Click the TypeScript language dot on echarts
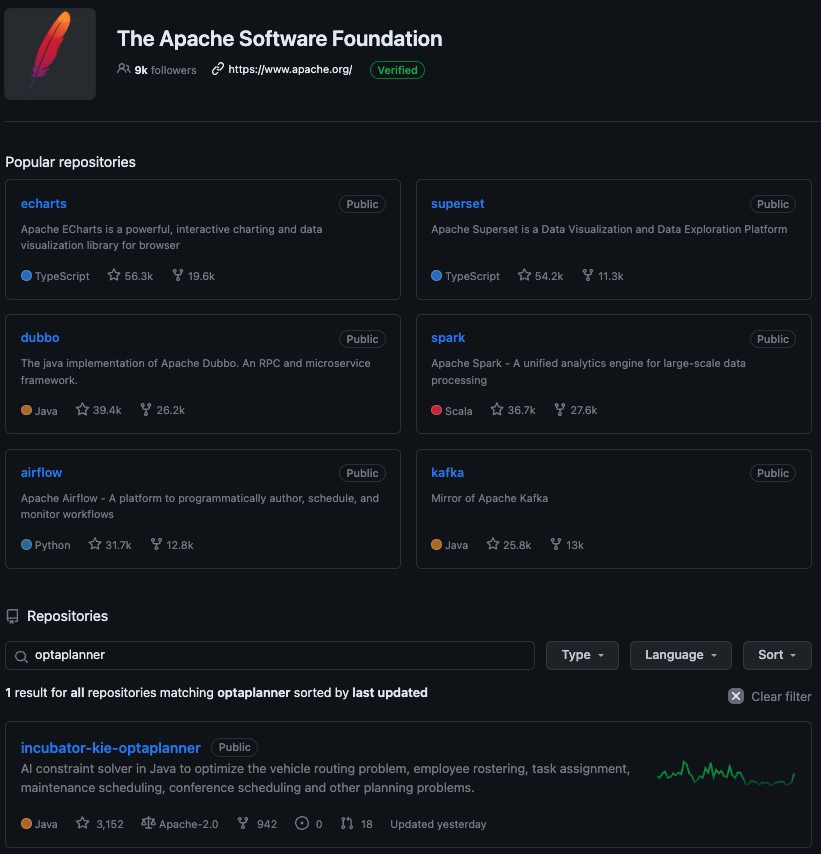The image size is (821, 854). (x=26, y=276)
